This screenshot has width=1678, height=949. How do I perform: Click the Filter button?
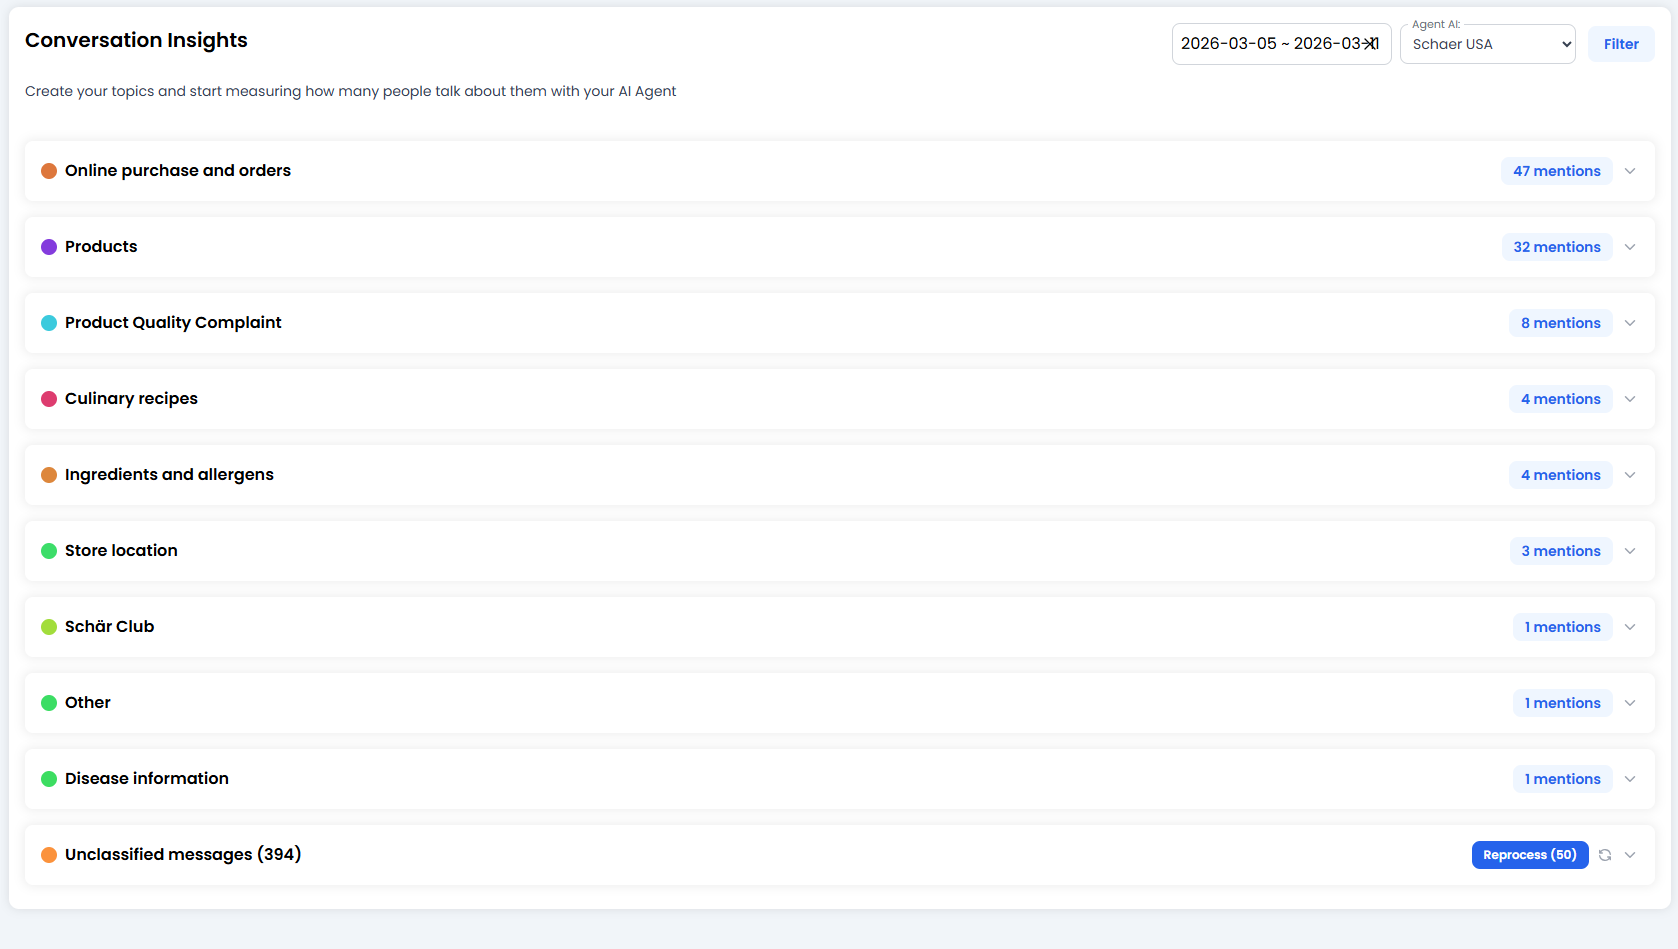click(1621, 43)
